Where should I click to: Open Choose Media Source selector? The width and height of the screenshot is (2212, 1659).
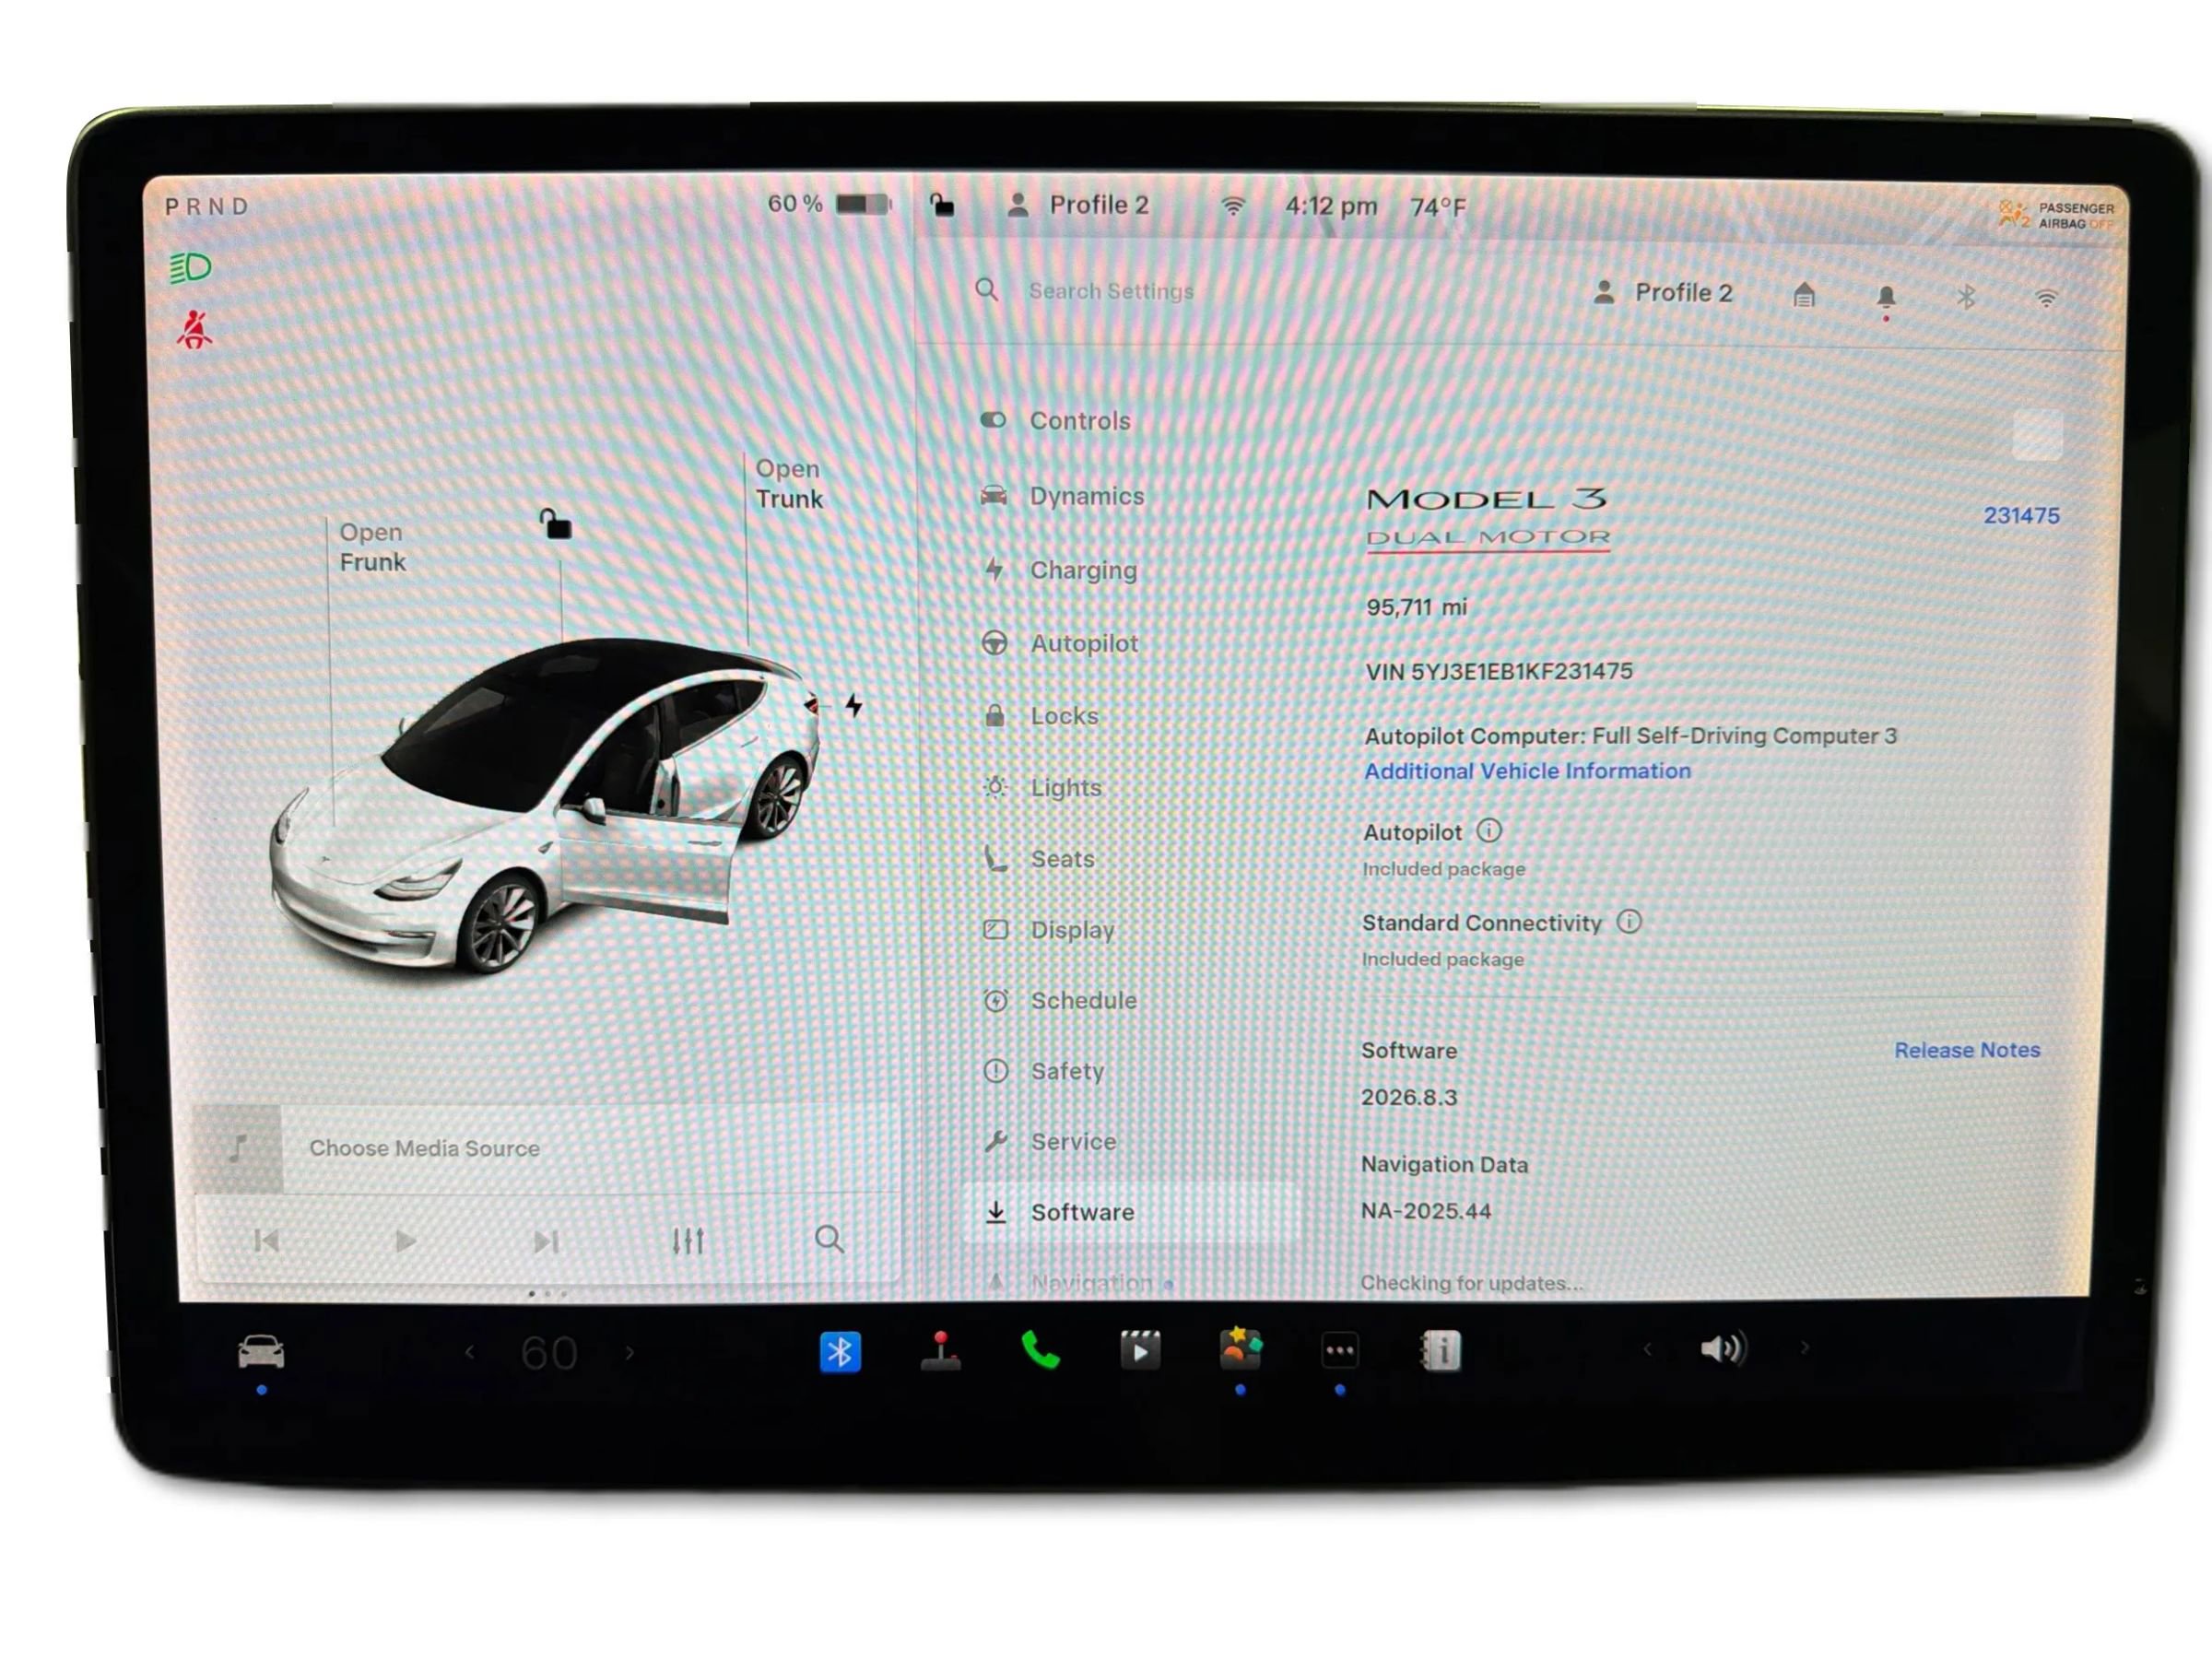(x=424, y=1148)
